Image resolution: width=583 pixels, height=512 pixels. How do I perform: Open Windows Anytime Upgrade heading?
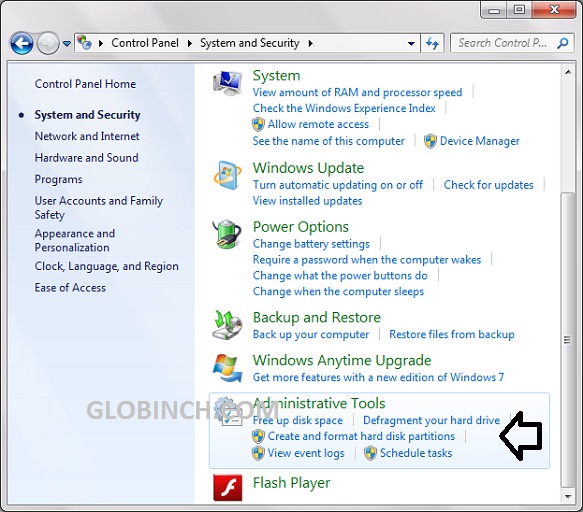click(342, 360)
